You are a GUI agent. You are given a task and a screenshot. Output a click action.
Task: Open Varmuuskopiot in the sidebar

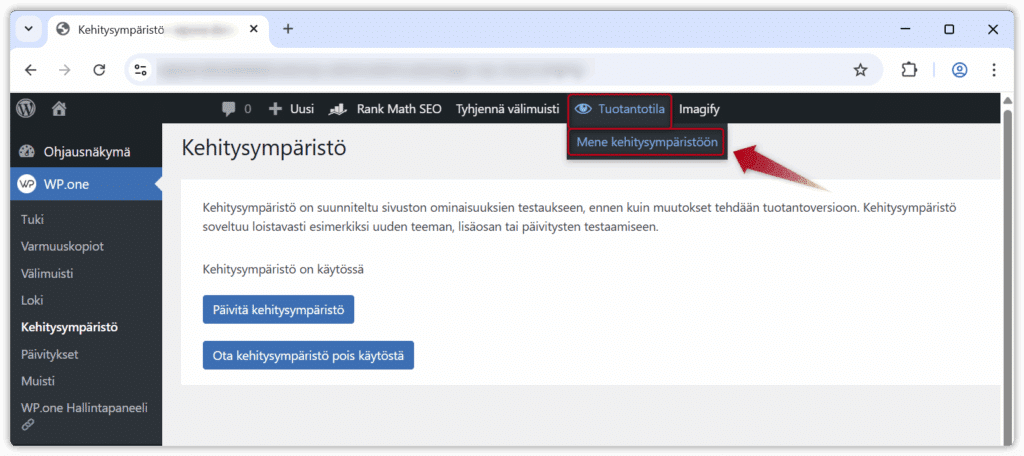click(x=62, y=246)
